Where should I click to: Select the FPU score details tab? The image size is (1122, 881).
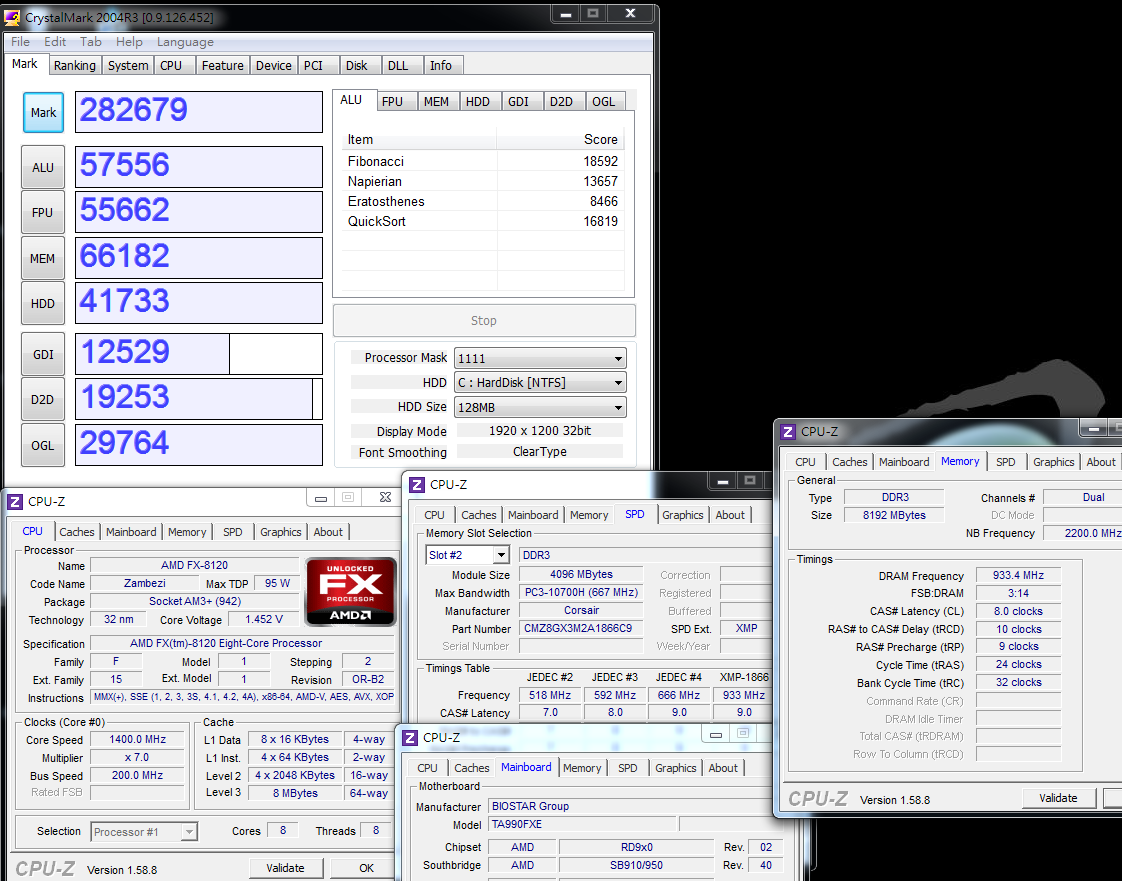click(x=392, y=101)
